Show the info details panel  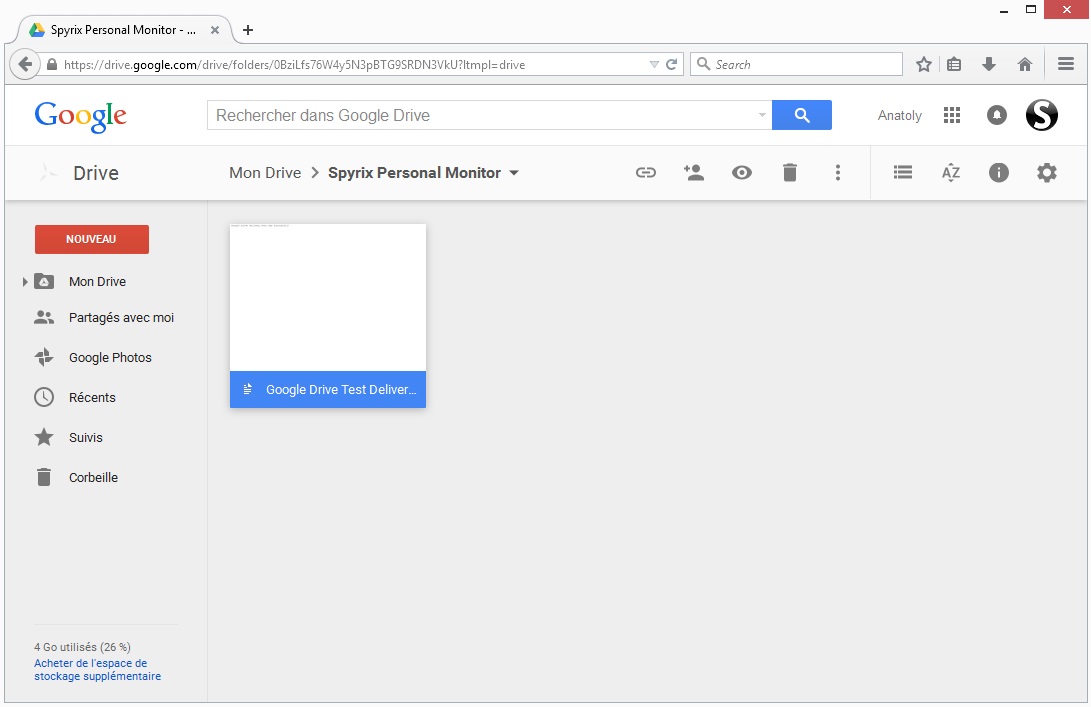[998, 173]
